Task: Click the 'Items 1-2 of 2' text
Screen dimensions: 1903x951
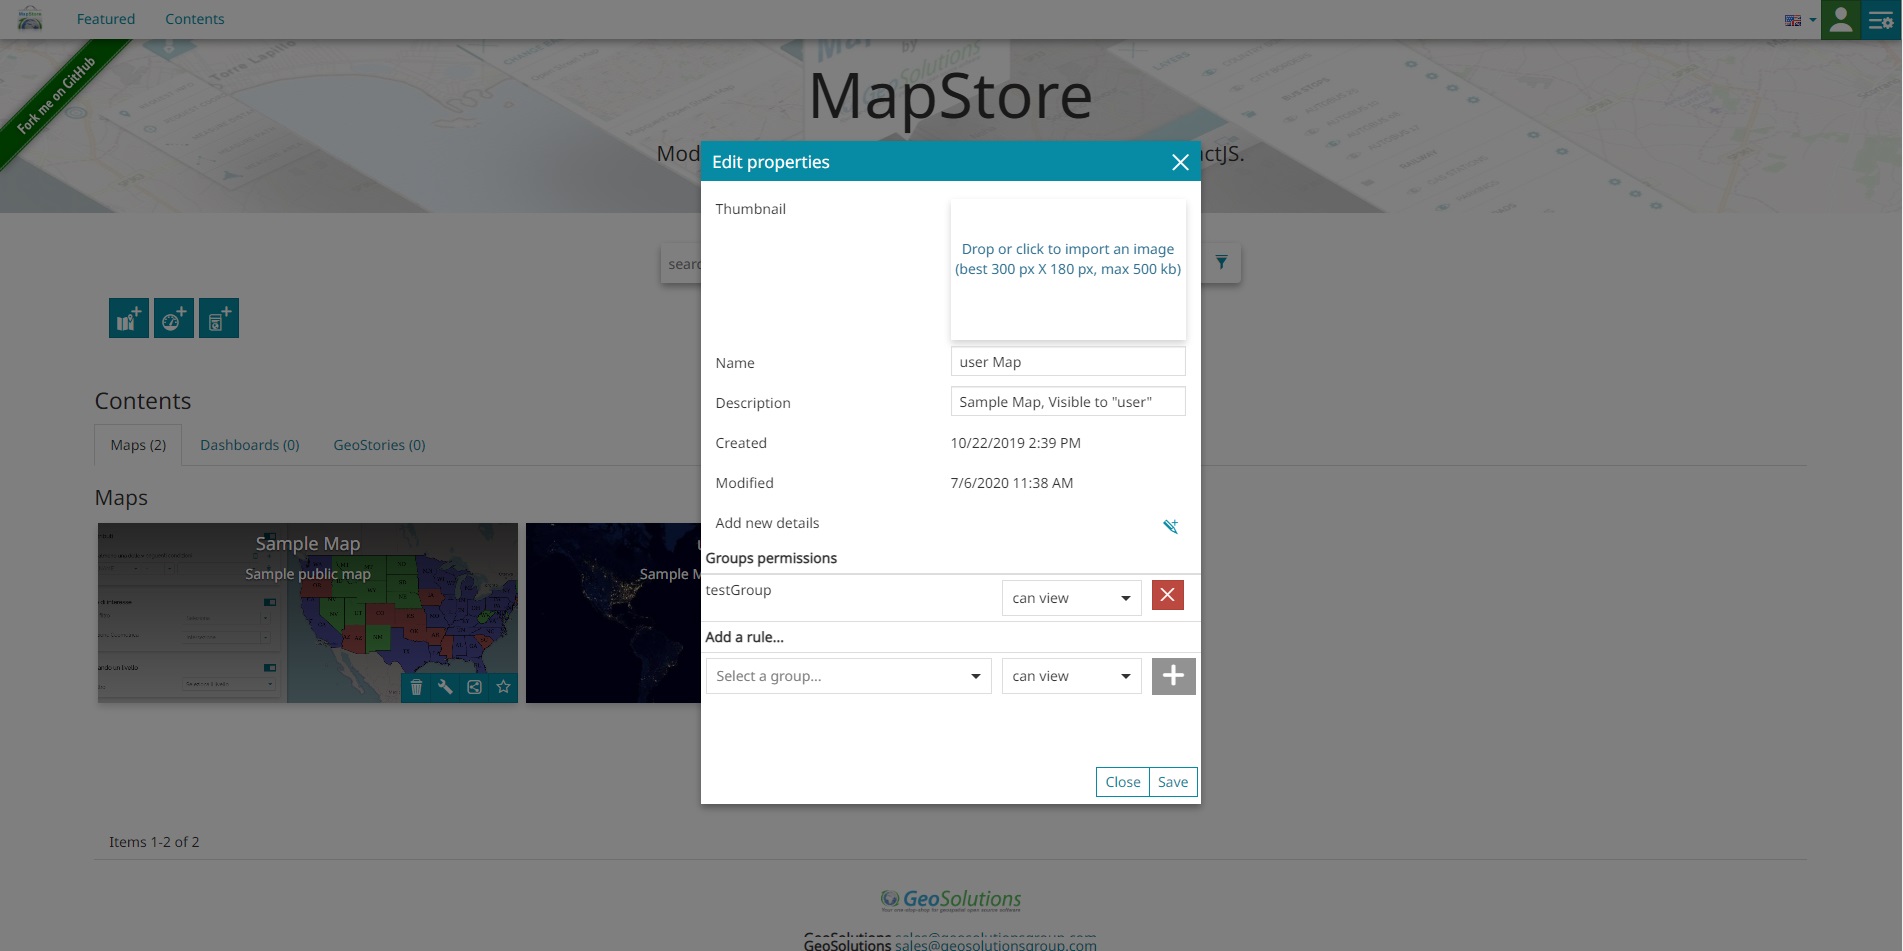Action: [154, 842]
